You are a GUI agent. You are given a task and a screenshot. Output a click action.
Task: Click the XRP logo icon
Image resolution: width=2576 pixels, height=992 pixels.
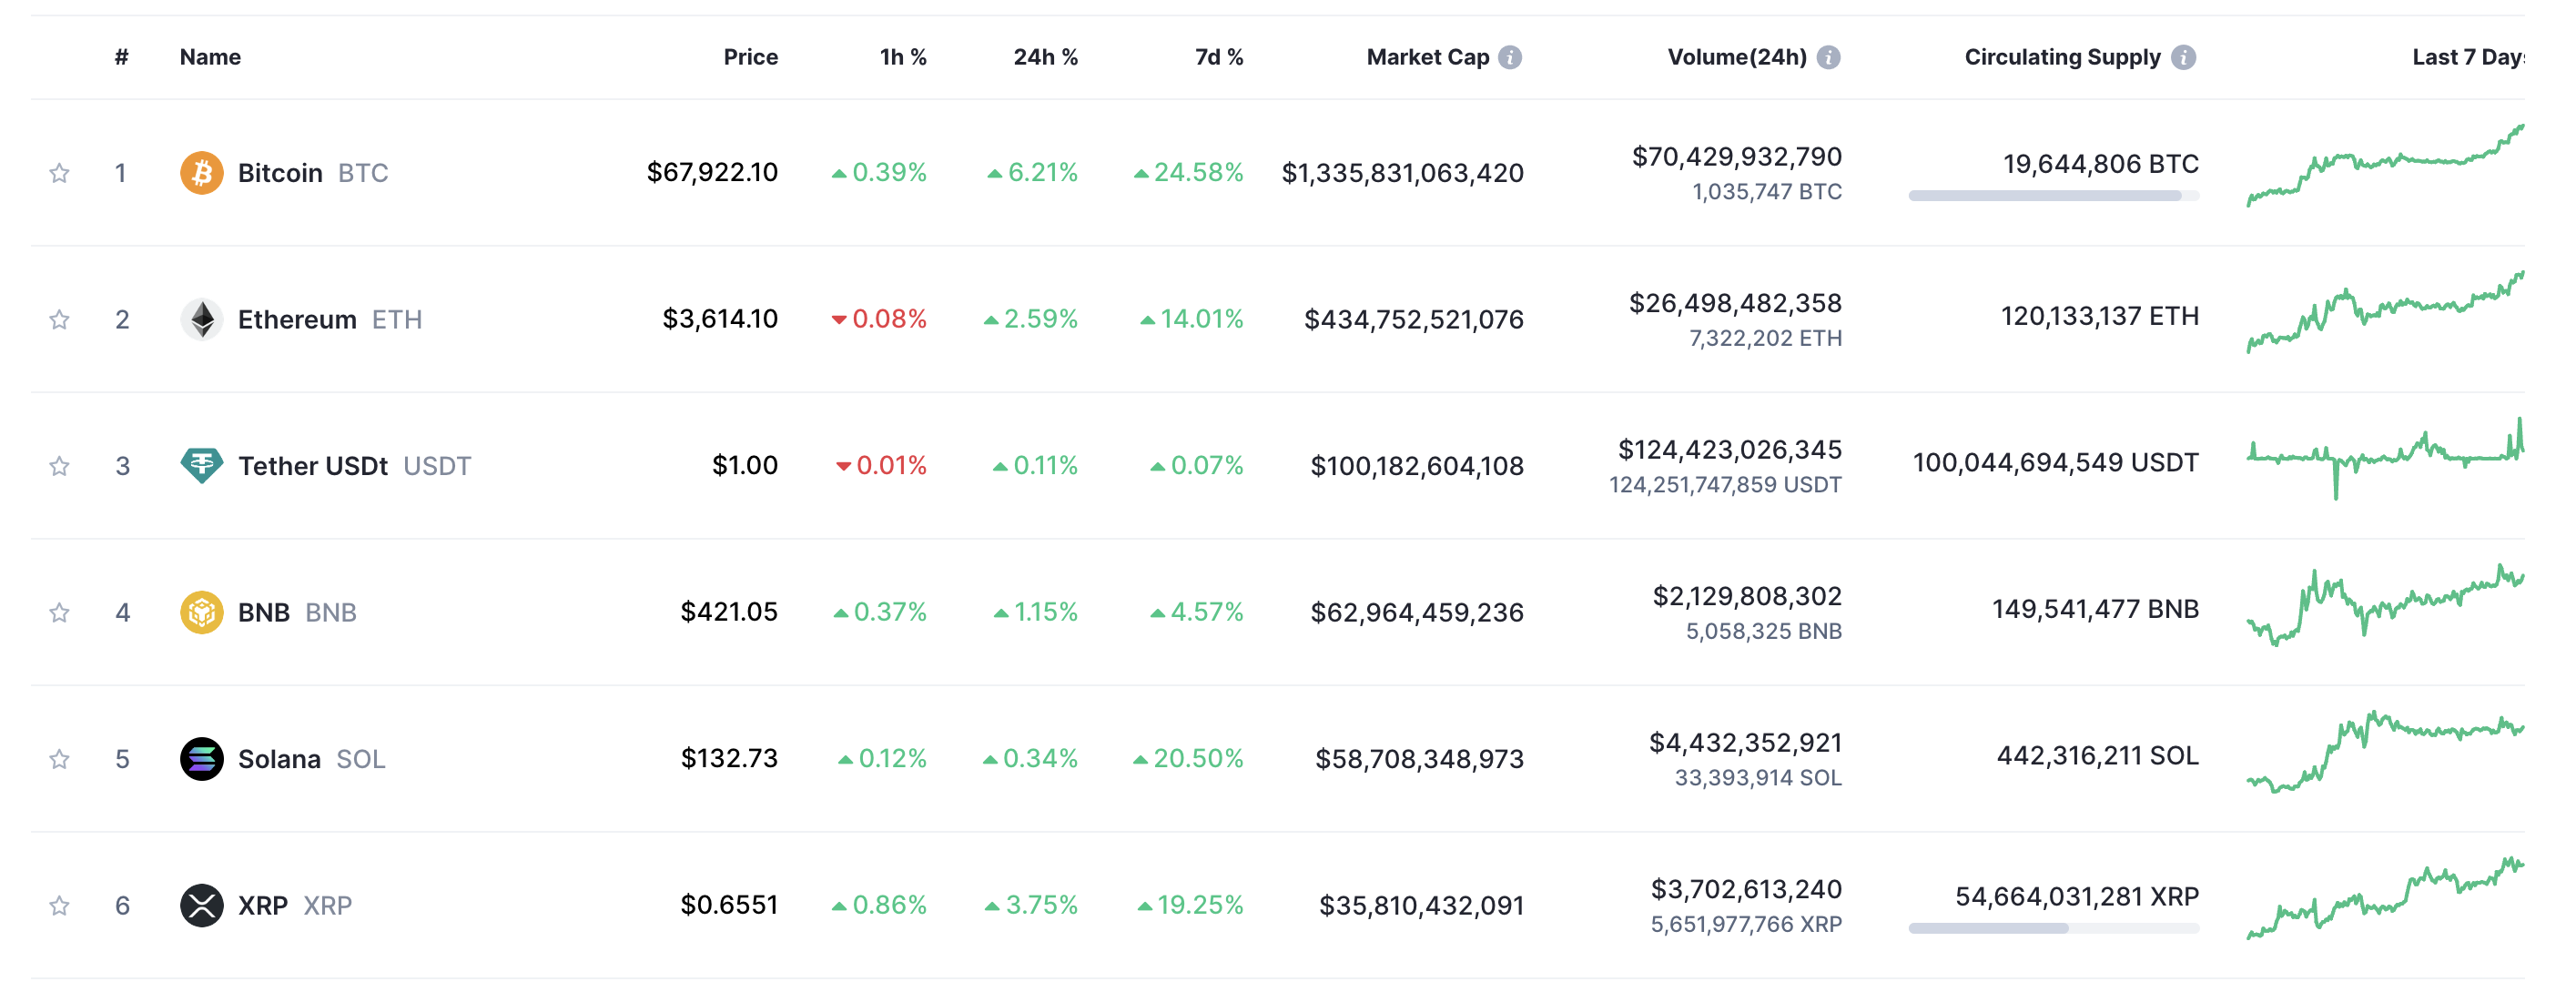click(x=201, y=905)
